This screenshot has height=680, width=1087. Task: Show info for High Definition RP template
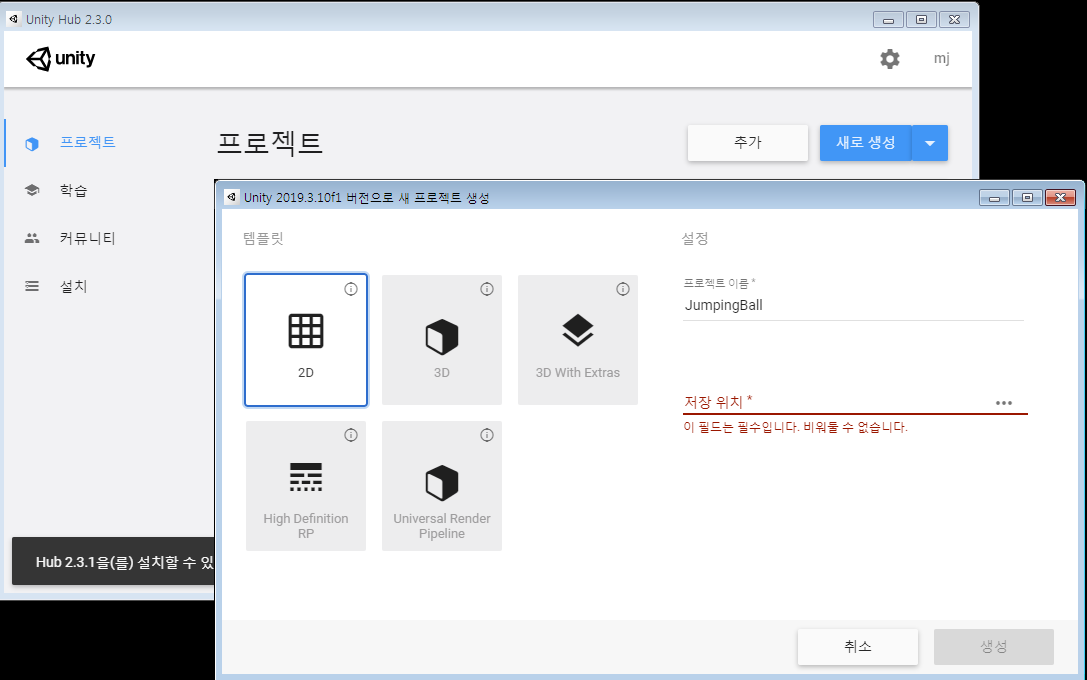[351, 435]
